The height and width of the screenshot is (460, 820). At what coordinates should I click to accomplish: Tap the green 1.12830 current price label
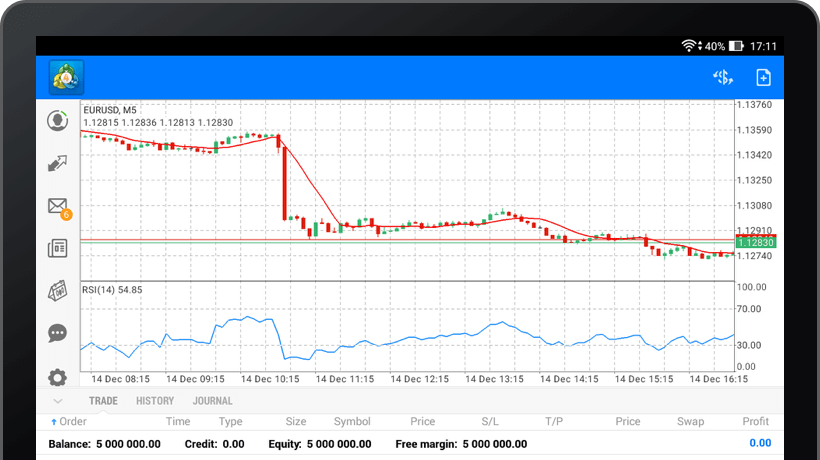pos(756,242)
